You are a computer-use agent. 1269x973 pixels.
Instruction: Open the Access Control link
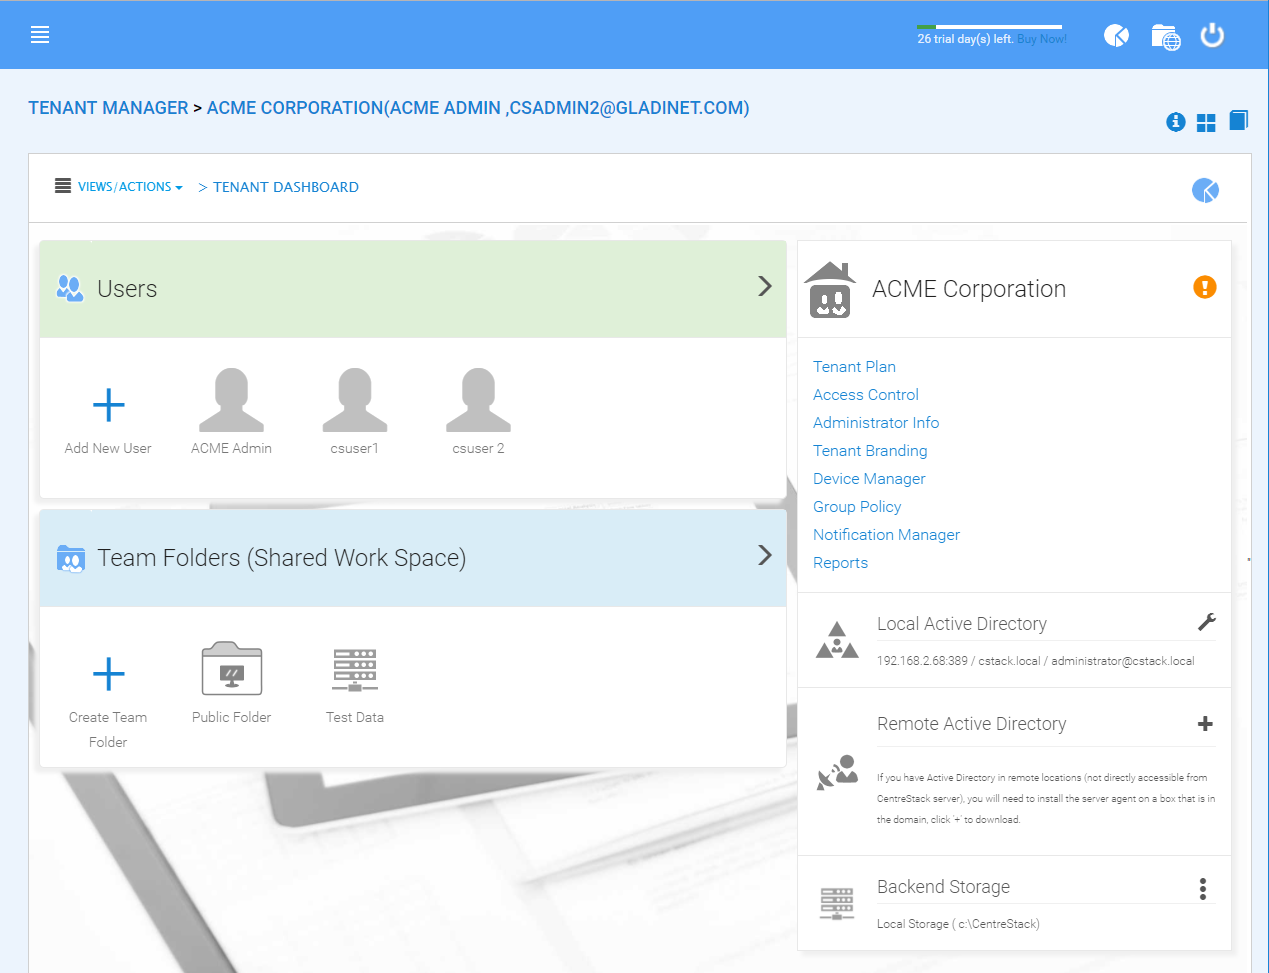[x=866, y=395]
